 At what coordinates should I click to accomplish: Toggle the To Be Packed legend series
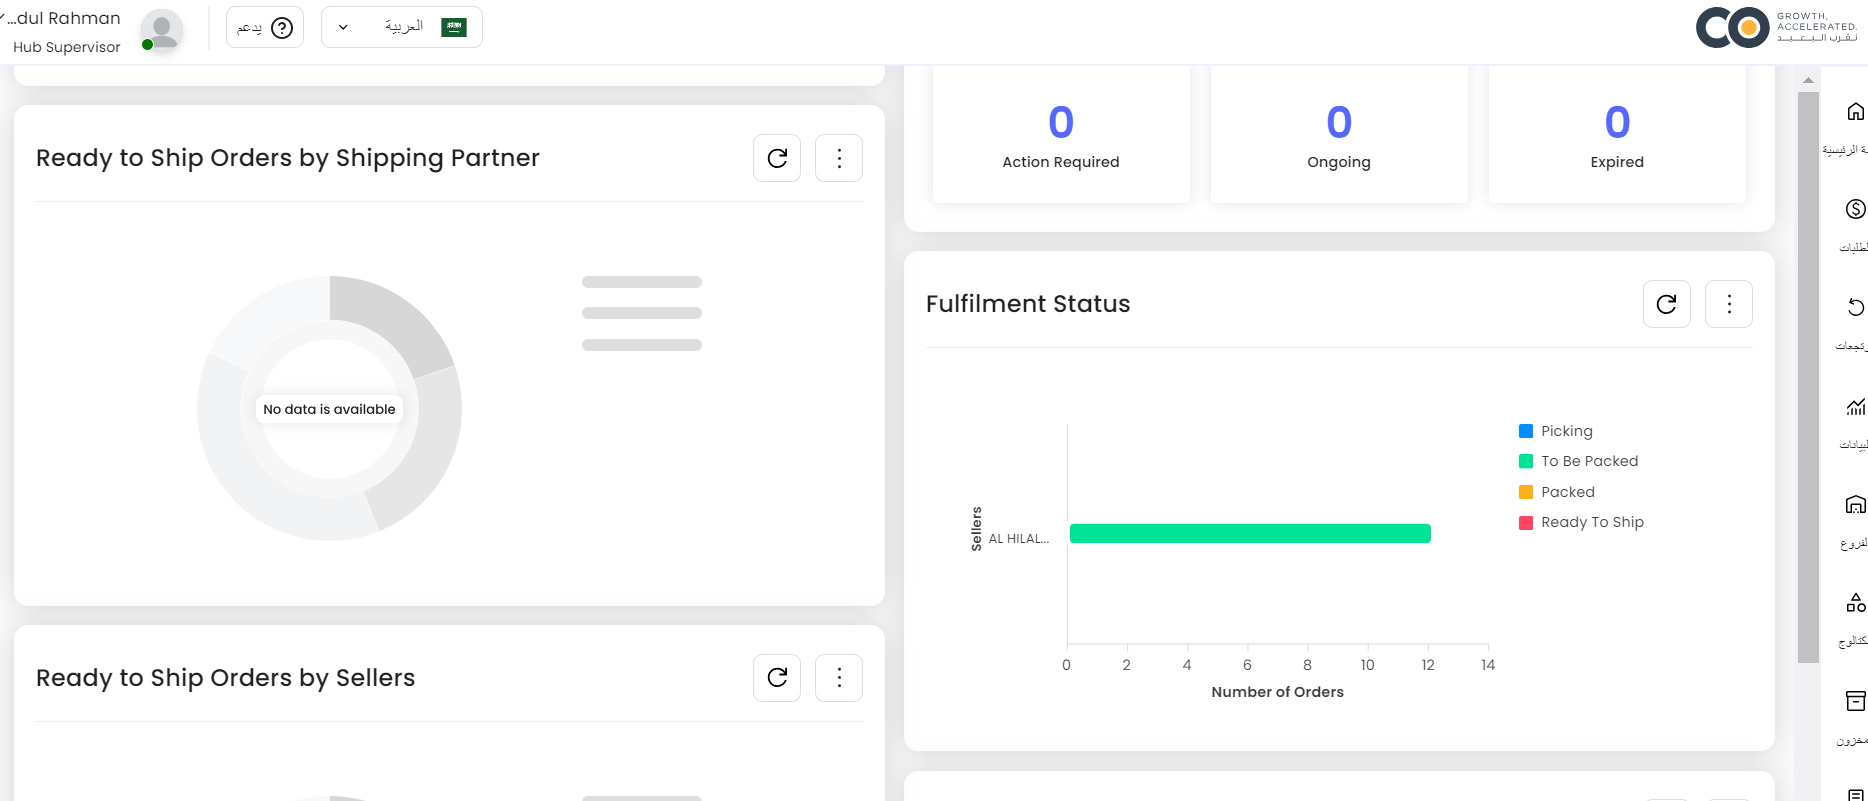point(1588,461)
